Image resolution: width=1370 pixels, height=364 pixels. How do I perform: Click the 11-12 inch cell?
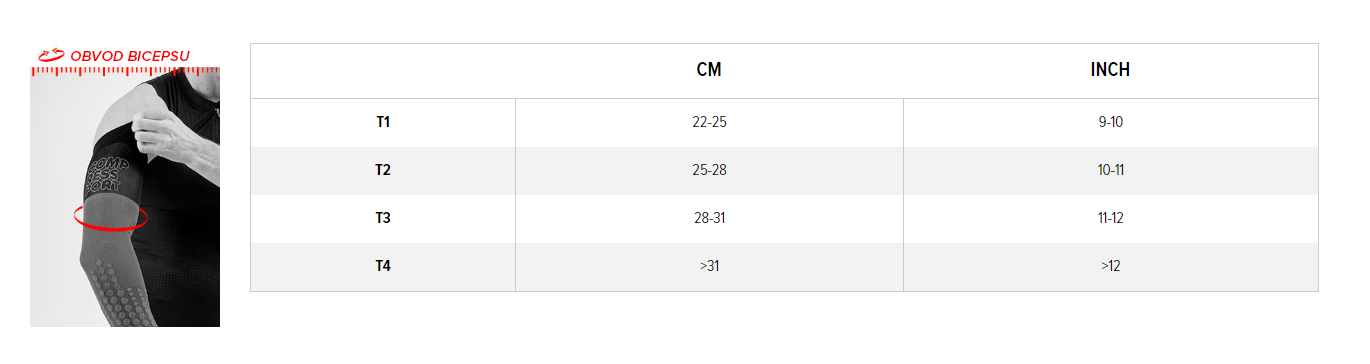(1110, 218)
